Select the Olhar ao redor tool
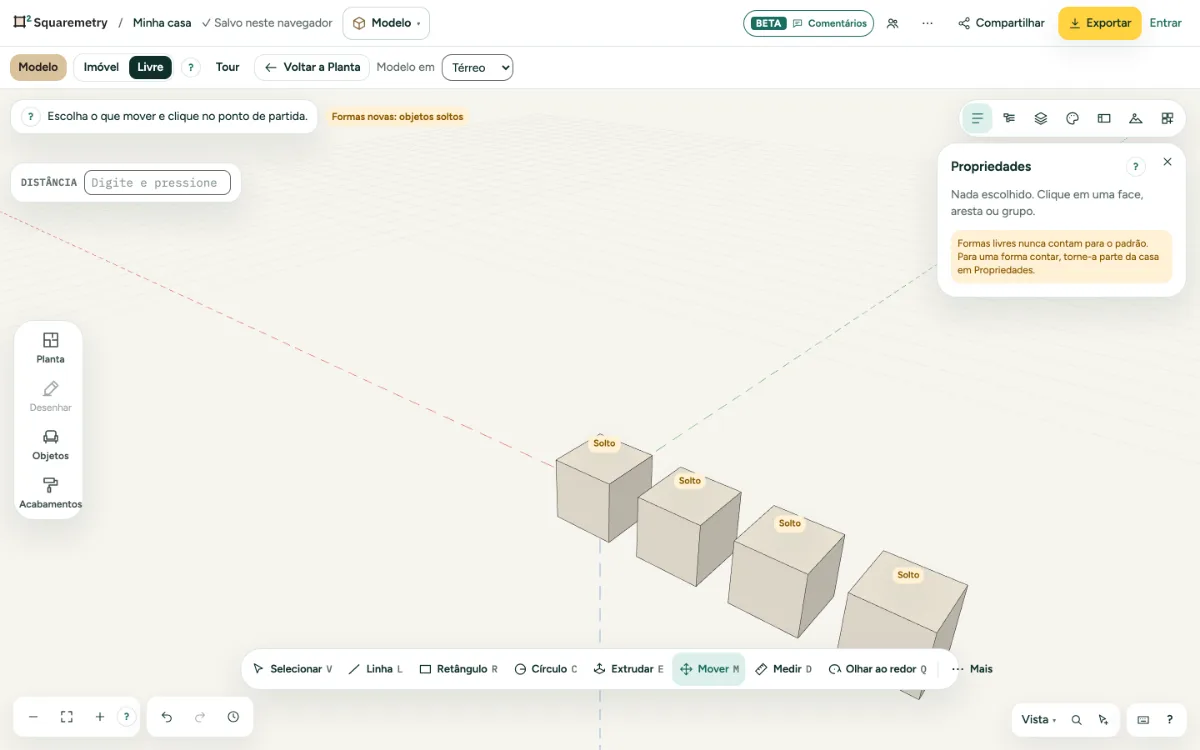 coord(878,669)
